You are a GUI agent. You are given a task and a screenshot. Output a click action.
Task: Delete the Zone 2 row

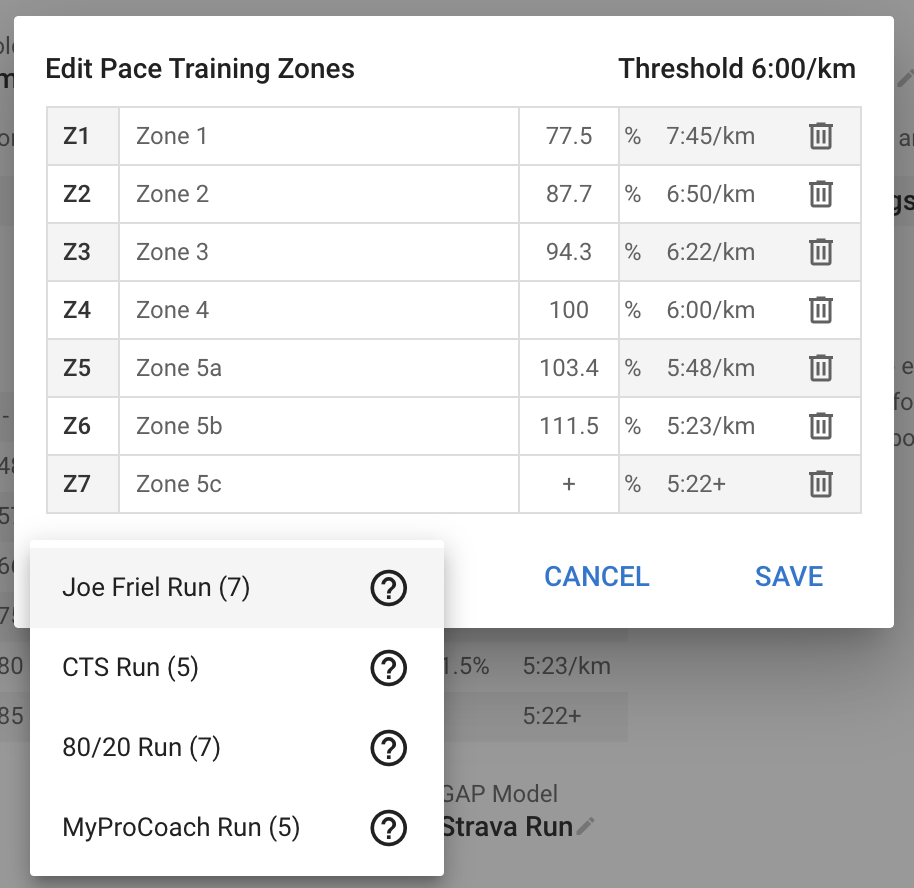tap(821, 194)
